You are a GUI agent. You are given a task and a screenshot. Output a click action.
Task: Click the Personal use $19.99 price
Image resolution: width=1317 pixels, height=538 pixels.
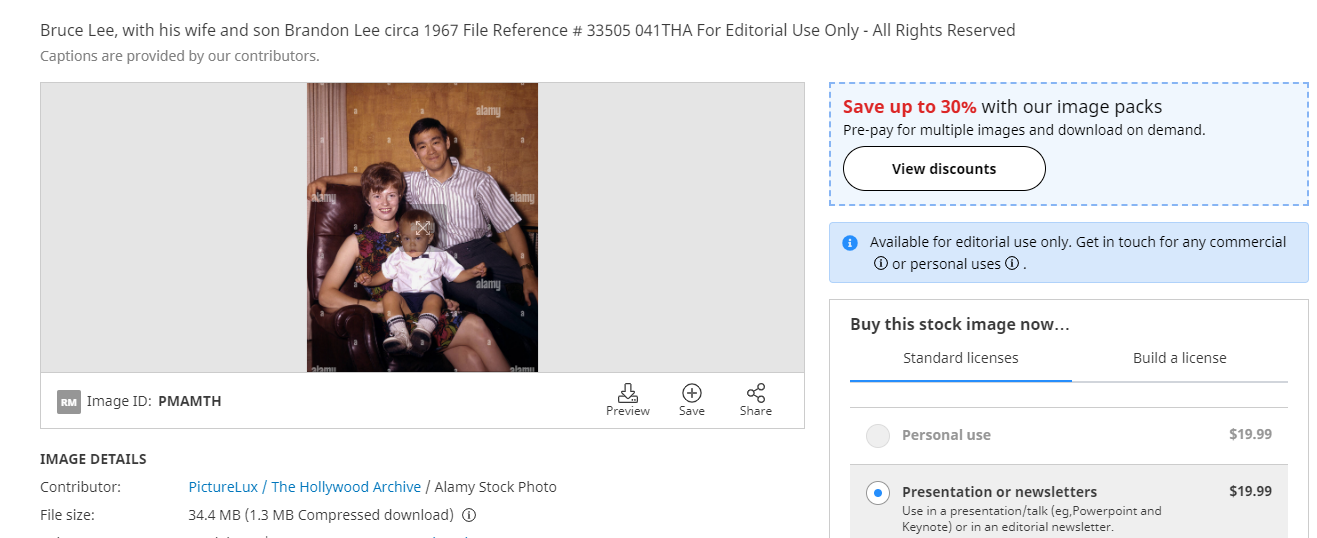[x=1250, y=435]
